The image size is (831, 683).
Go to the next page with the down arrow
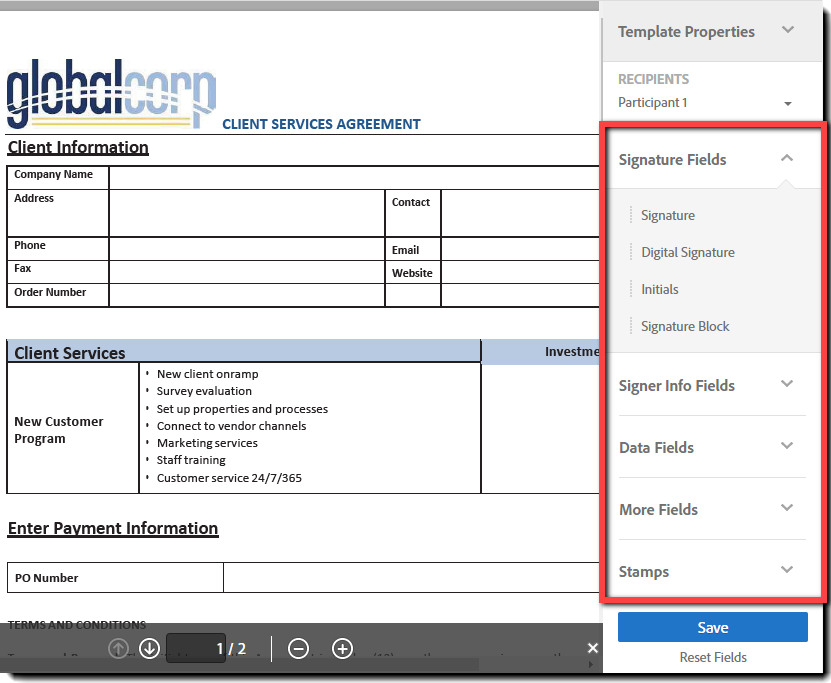click(149, 649)
